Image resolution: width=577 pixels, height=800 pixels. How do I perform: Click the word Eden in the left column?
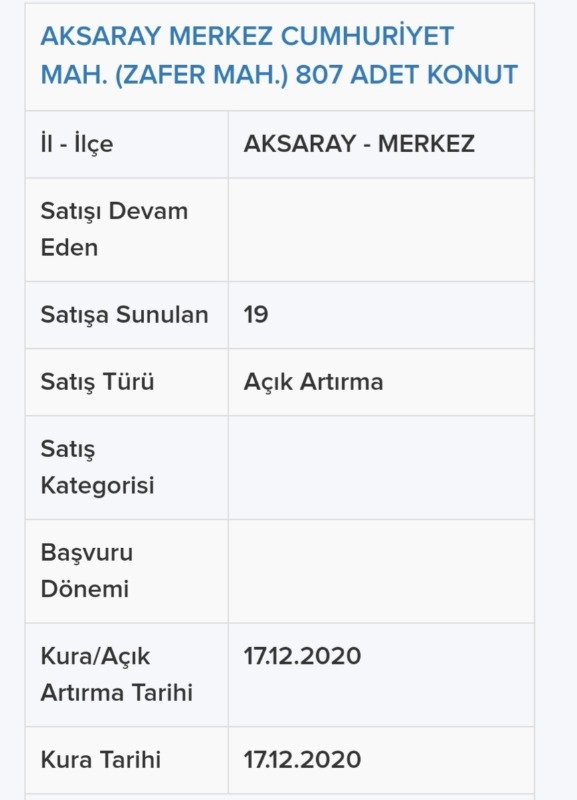coord(69,247)
